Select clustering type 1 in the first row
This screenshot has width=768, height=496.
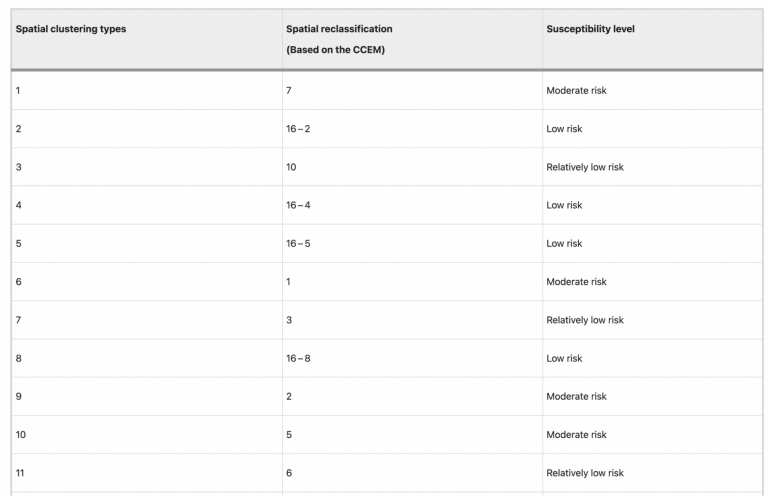pyautogui.click(x=18, y=91)
